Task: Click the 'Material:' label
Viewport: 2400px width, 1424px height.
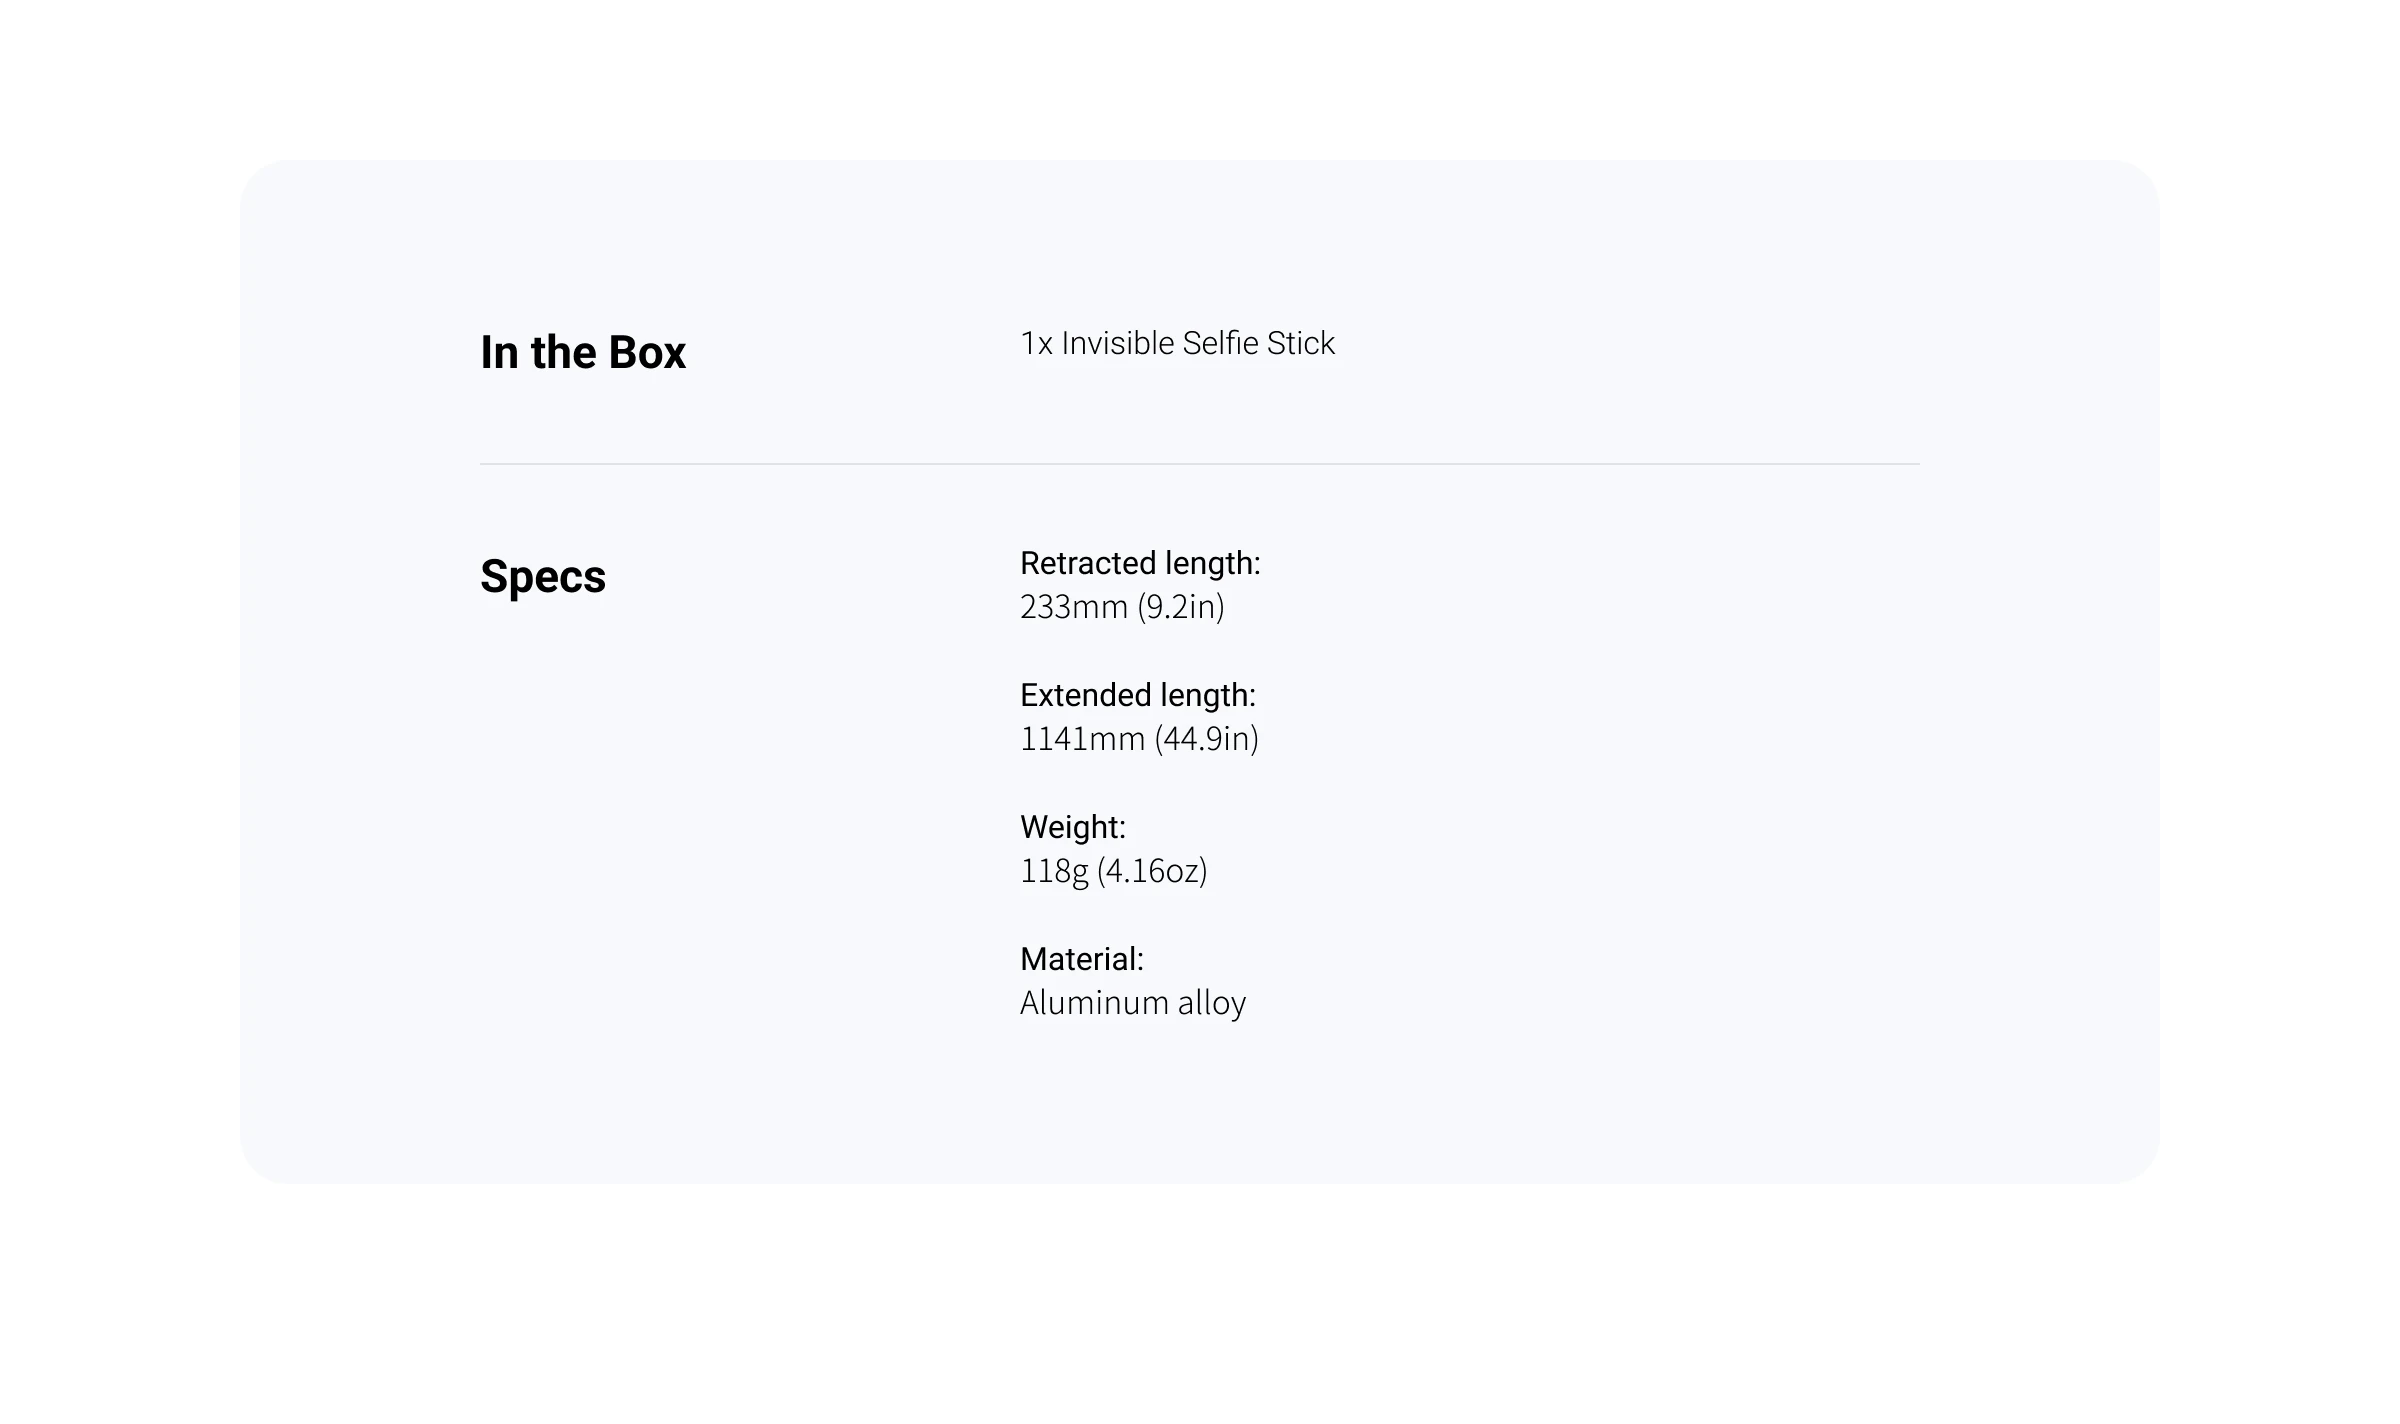Action: (x=1081, y=960)
